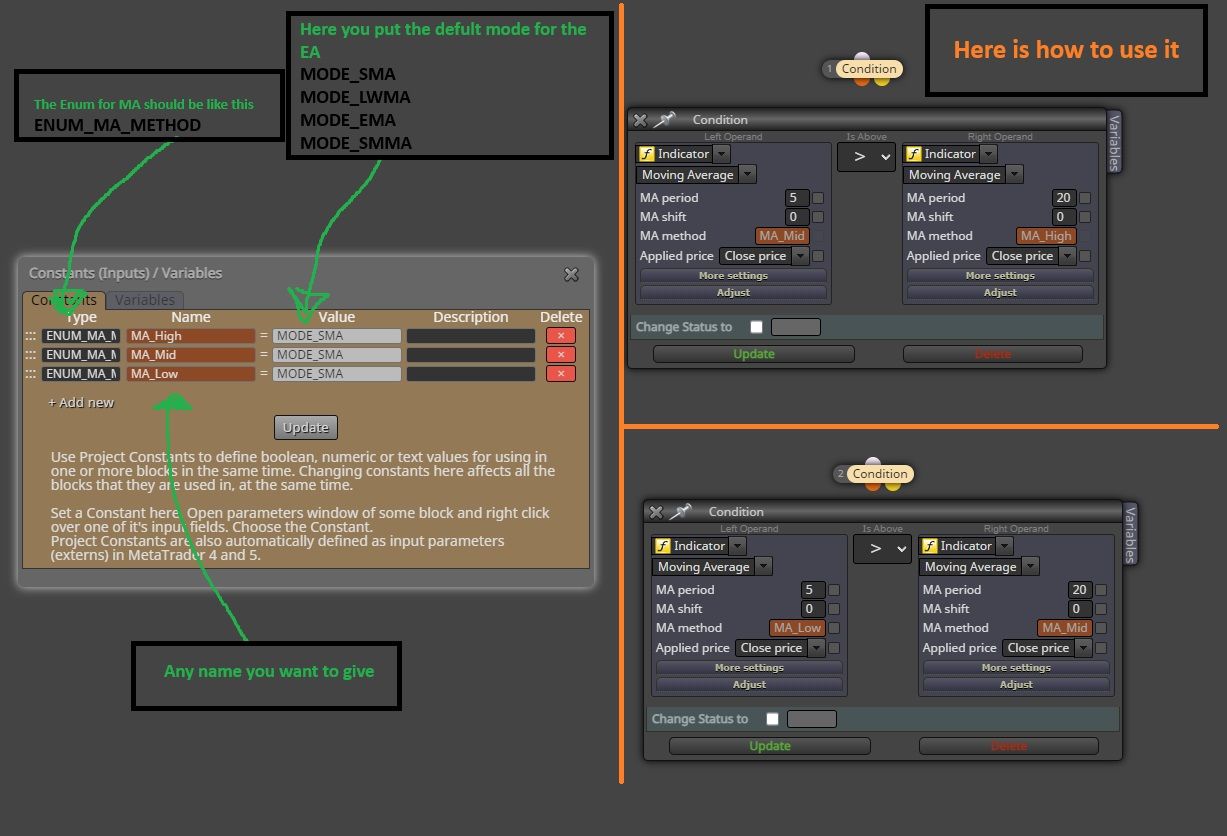Click right operand Adjust in MA_High window
Viewport: 1227px width, 836px height.
pyautogui.click(x=1000, y=293)
